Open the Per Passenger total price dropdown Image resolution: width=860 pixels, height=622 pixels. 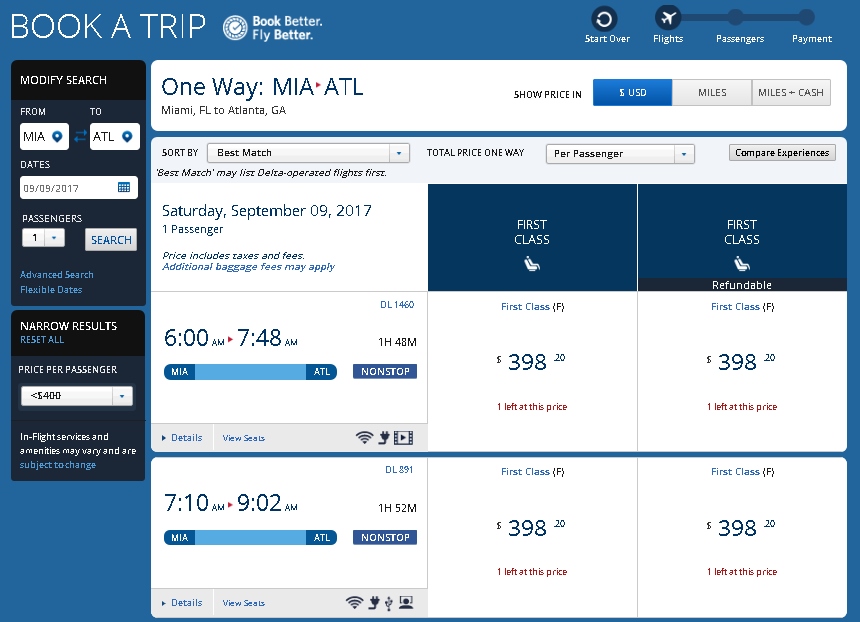pyautogui.click(x=620, y=154)
